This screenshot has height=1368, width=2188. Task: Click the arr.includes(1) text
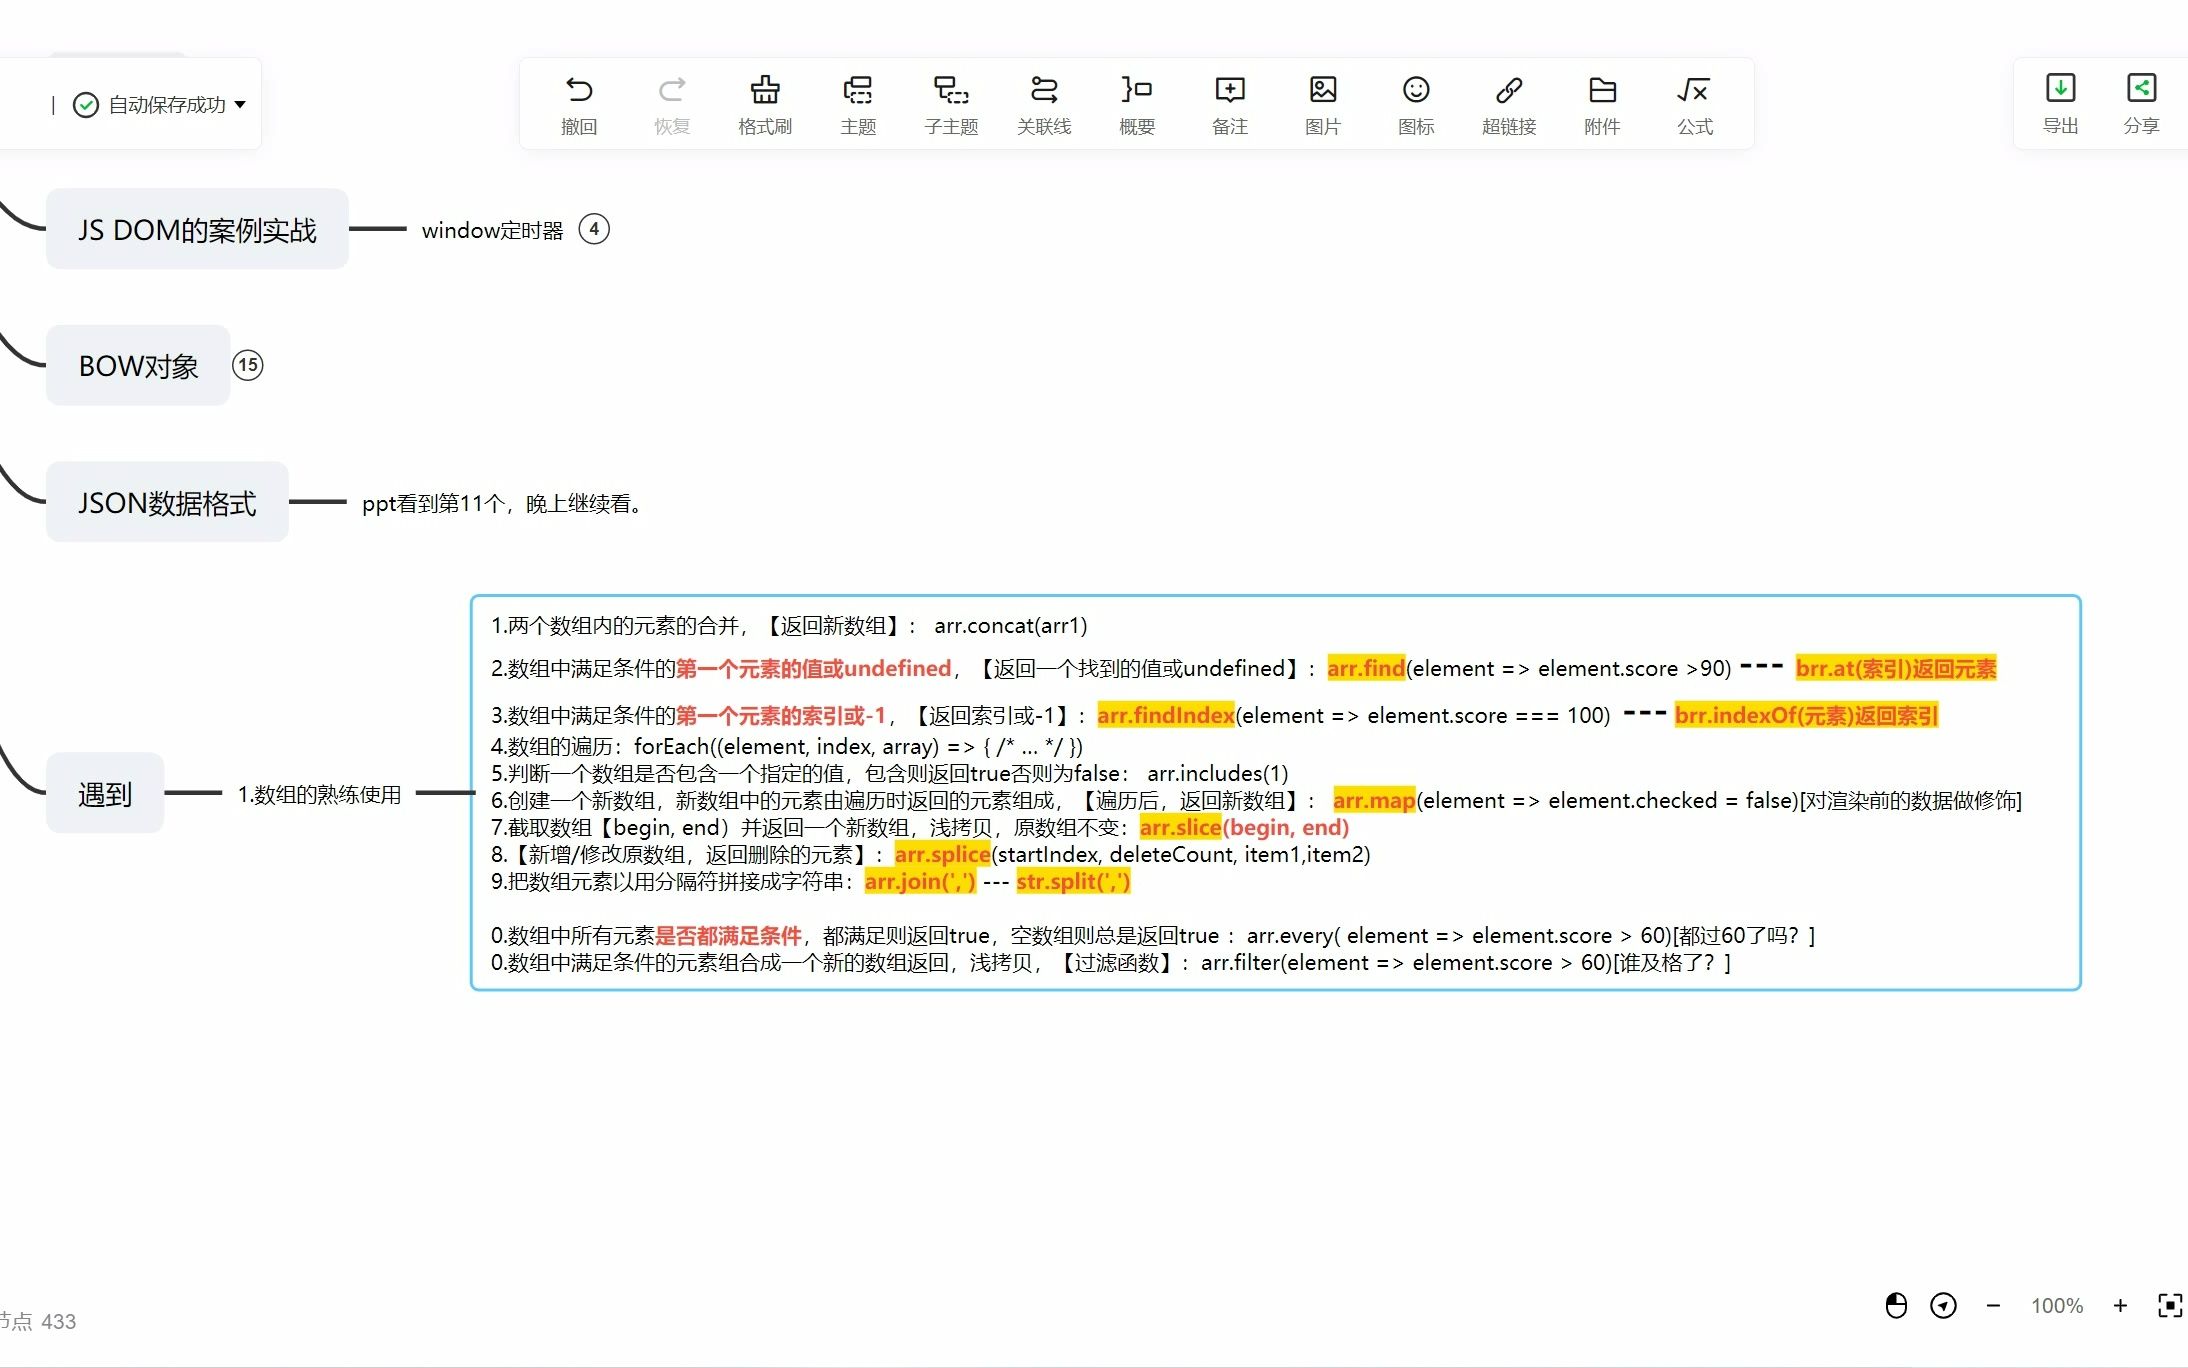1218,773
